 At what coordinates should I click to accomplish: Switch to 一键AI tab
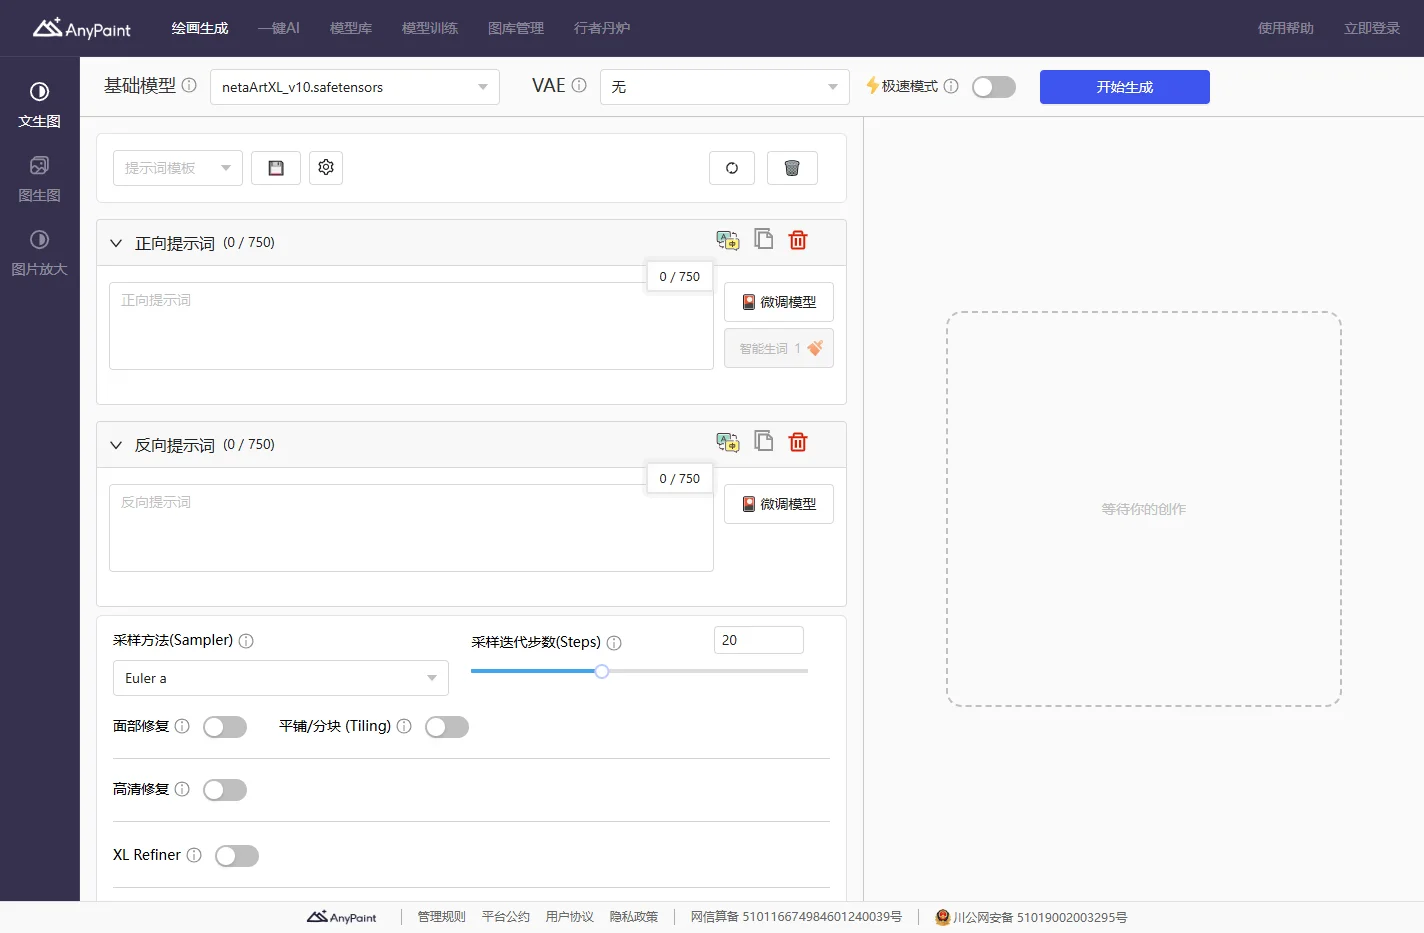[x=279, y=28]
